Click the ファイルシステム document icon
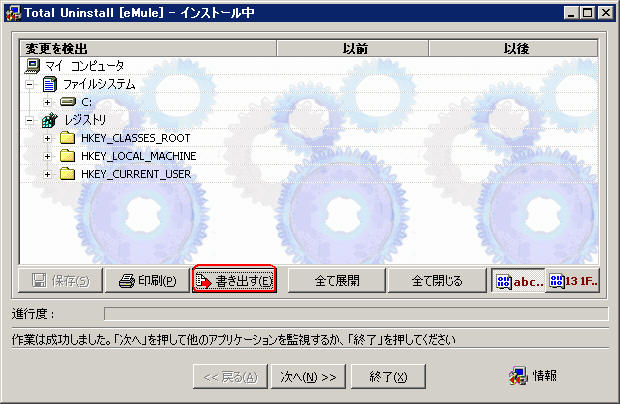The height and width of the screenshot is (404, 620). click(x=50, y=84)
